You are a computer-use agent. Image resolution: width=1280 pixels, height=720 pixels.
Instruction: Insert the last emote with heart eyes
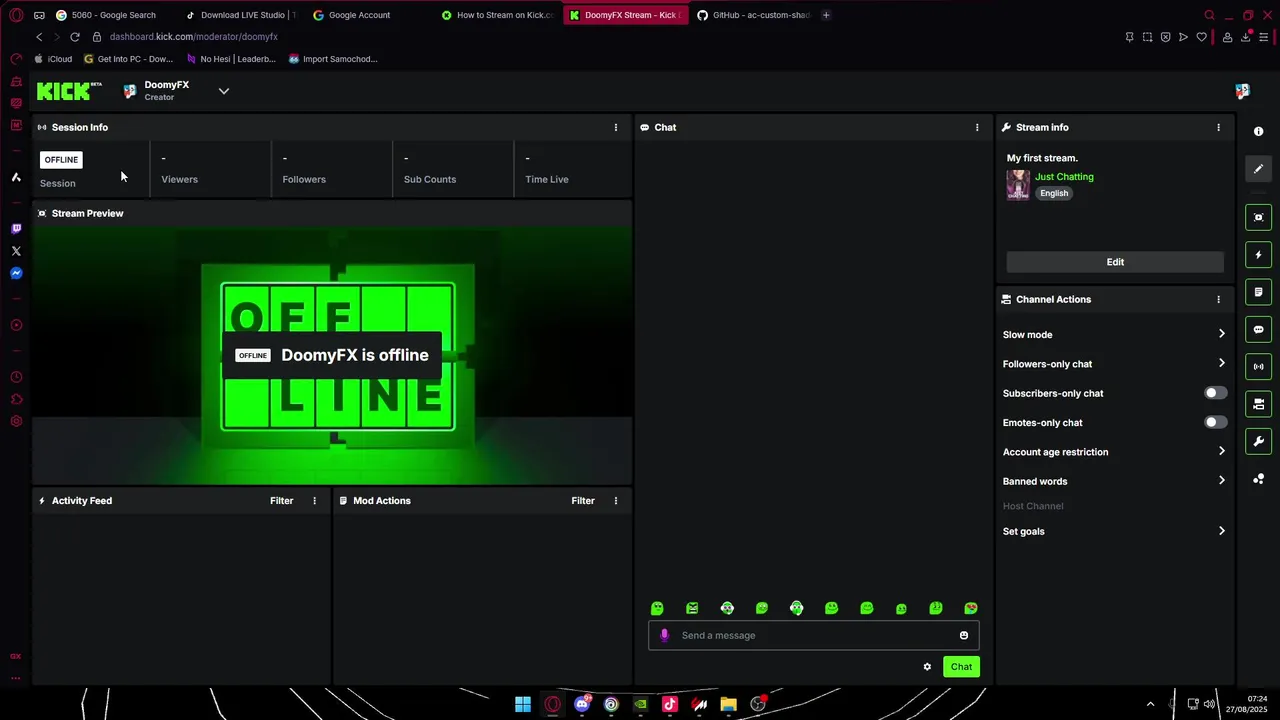point(971,608)
